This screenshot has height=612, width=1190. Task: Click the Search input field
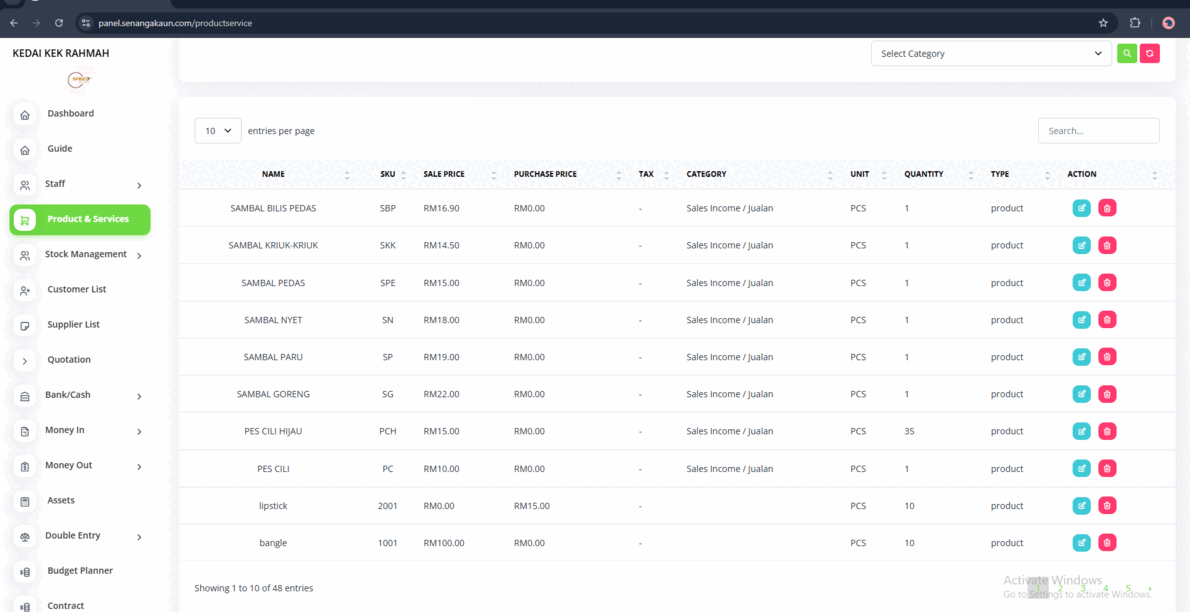coord(1098,130)
